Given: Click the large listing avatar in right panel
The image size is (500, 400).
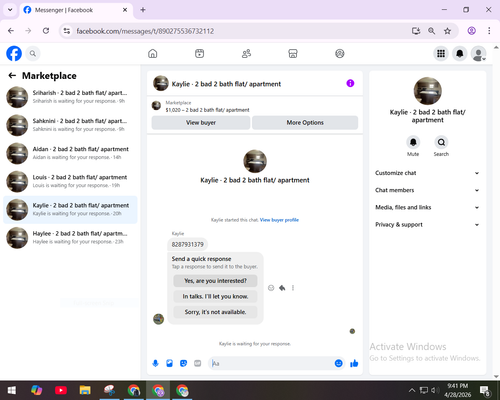Looking at the screenshot, I should click(x=428, y=91).
